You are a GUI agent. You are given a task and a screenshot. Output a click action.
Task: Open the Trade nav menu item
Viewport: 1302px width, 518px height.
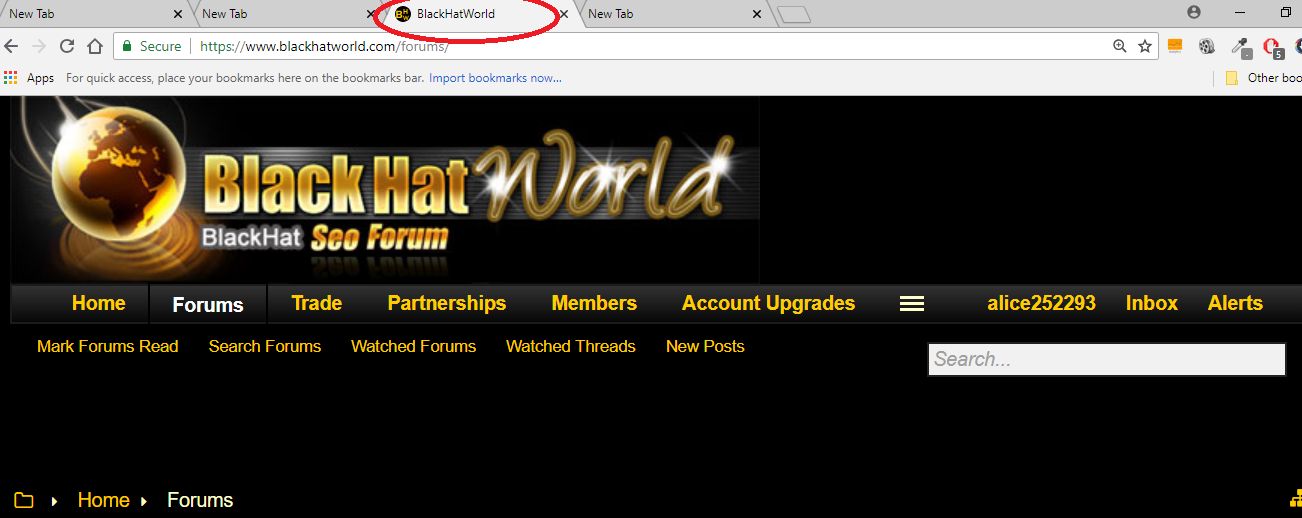coord(317,303)
